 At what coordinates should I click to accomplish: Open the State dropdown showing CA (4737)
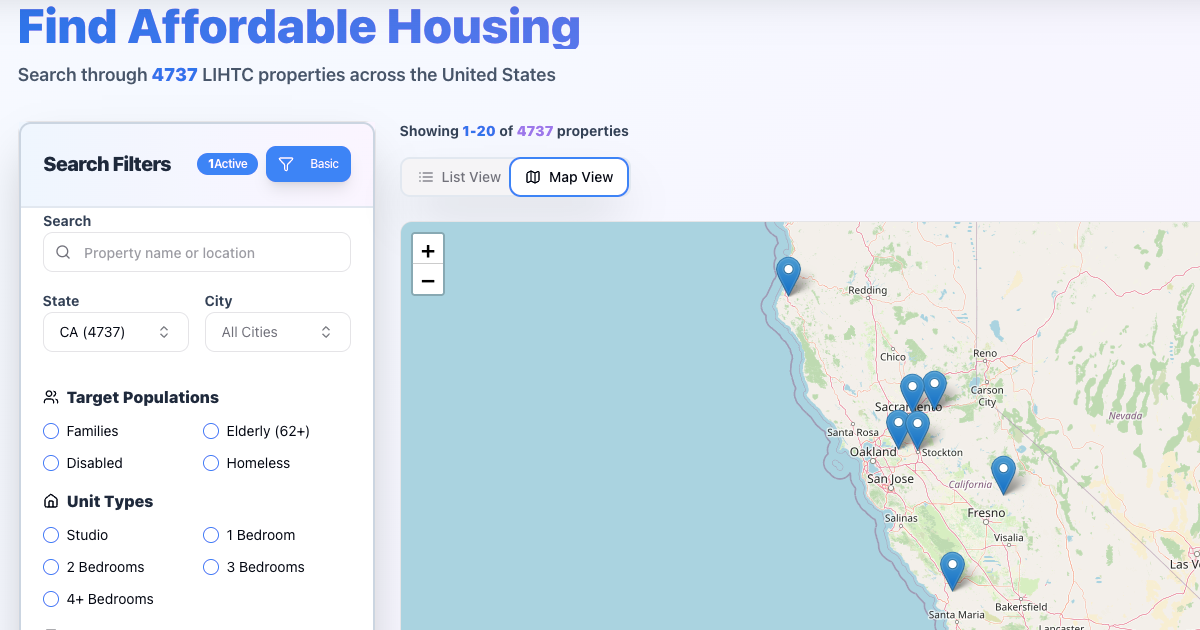click(x=115, y=331)
